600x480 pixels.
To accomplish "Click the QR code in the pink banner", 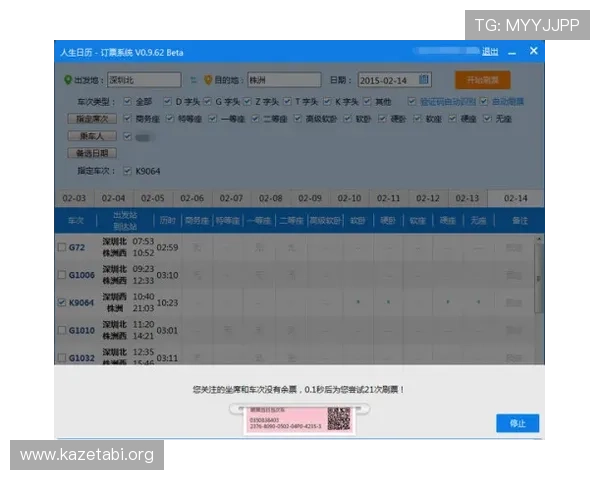I will pyautogui.click(x=339, y=419).
